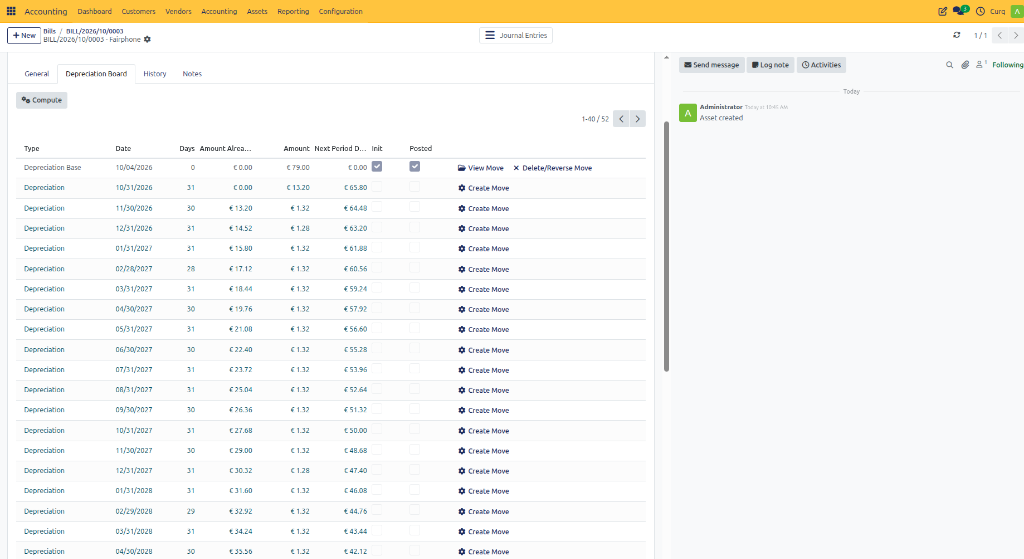Click the Following button
The image size is (1024, 559).
(1008, 65)
